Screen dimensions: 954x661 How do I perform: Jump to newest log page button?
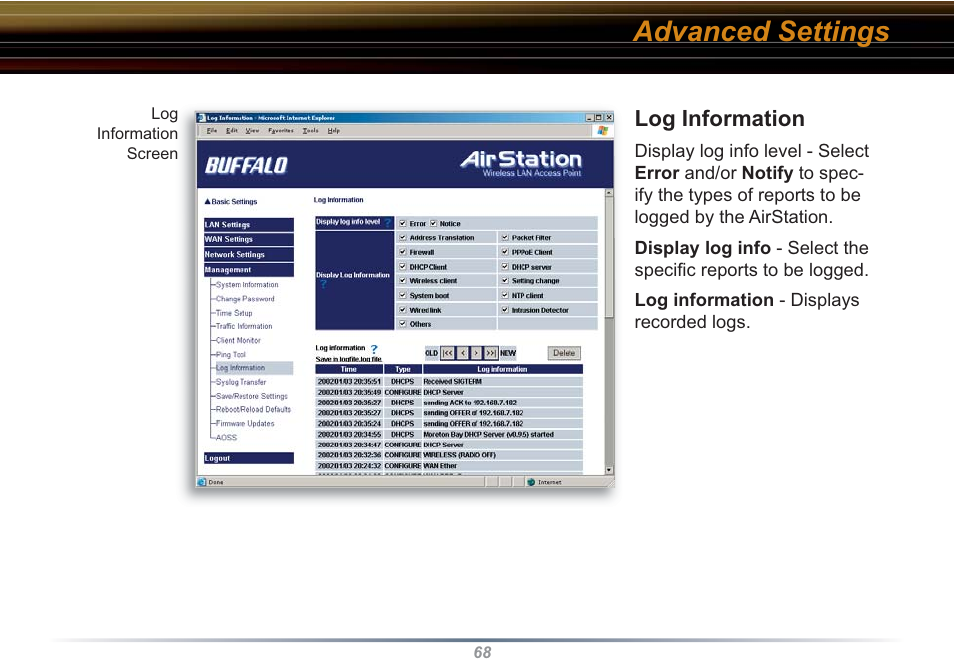491,353
